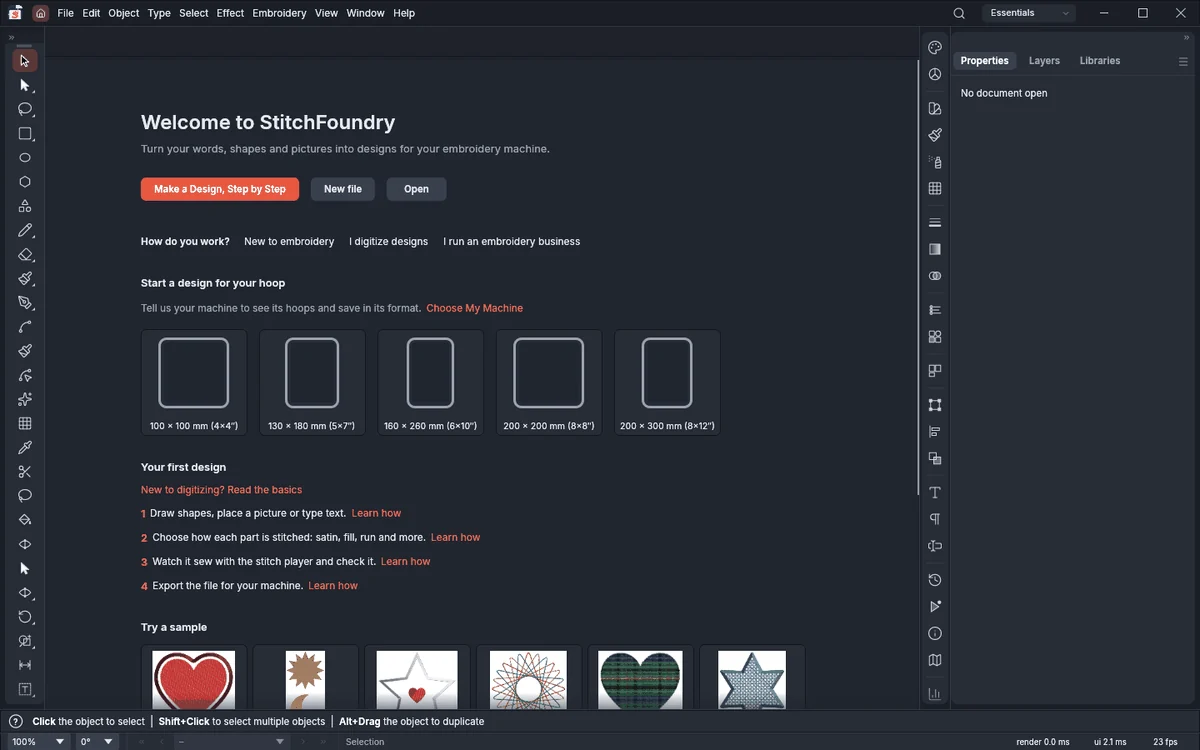Click the help question mark in status bar
The width and height of the screenshot is (1200, 750).
(16, 721)
